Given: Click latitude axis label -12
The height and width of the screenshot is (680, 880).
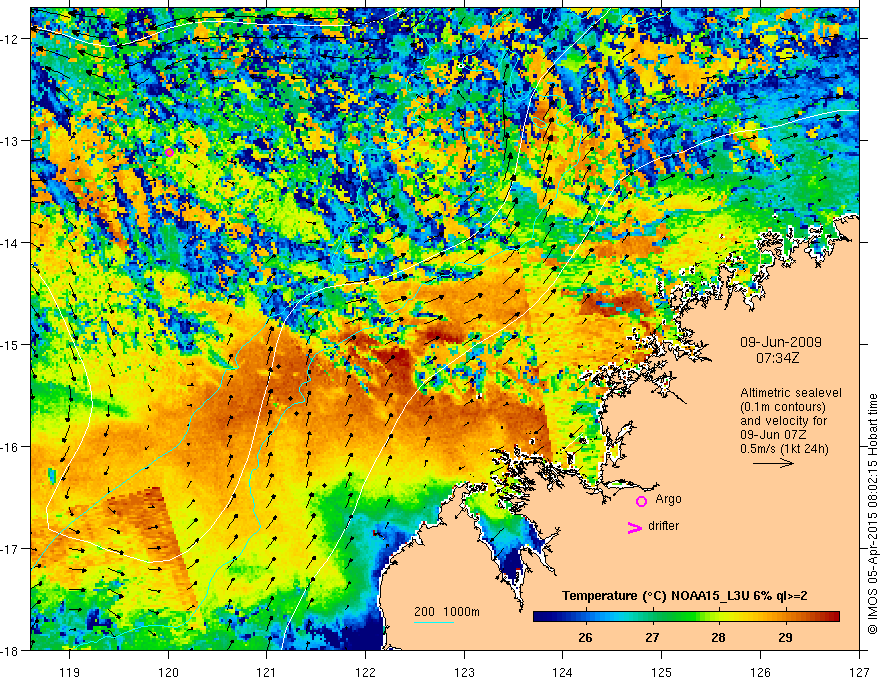Looking at the screenshot, I should pyautogui.click(x=10, y=39).
